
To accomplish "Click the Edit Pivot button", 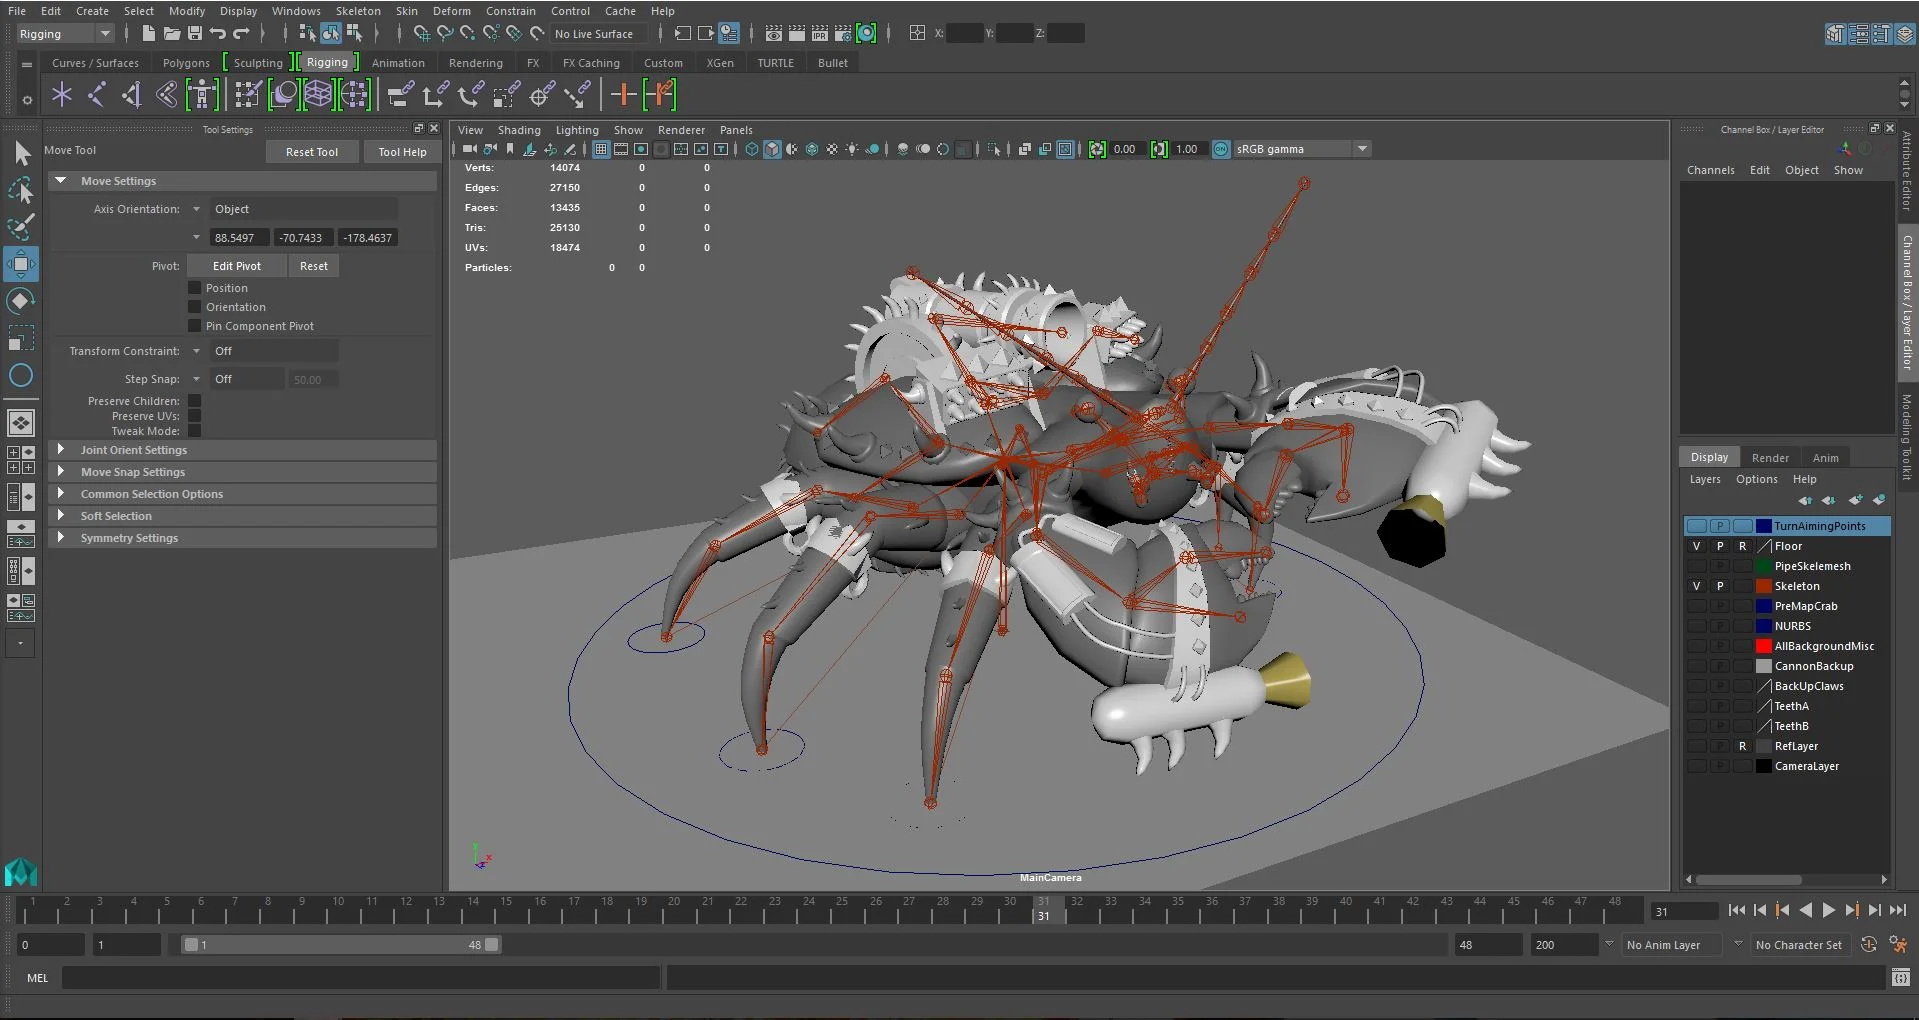I will click(235, 266).
